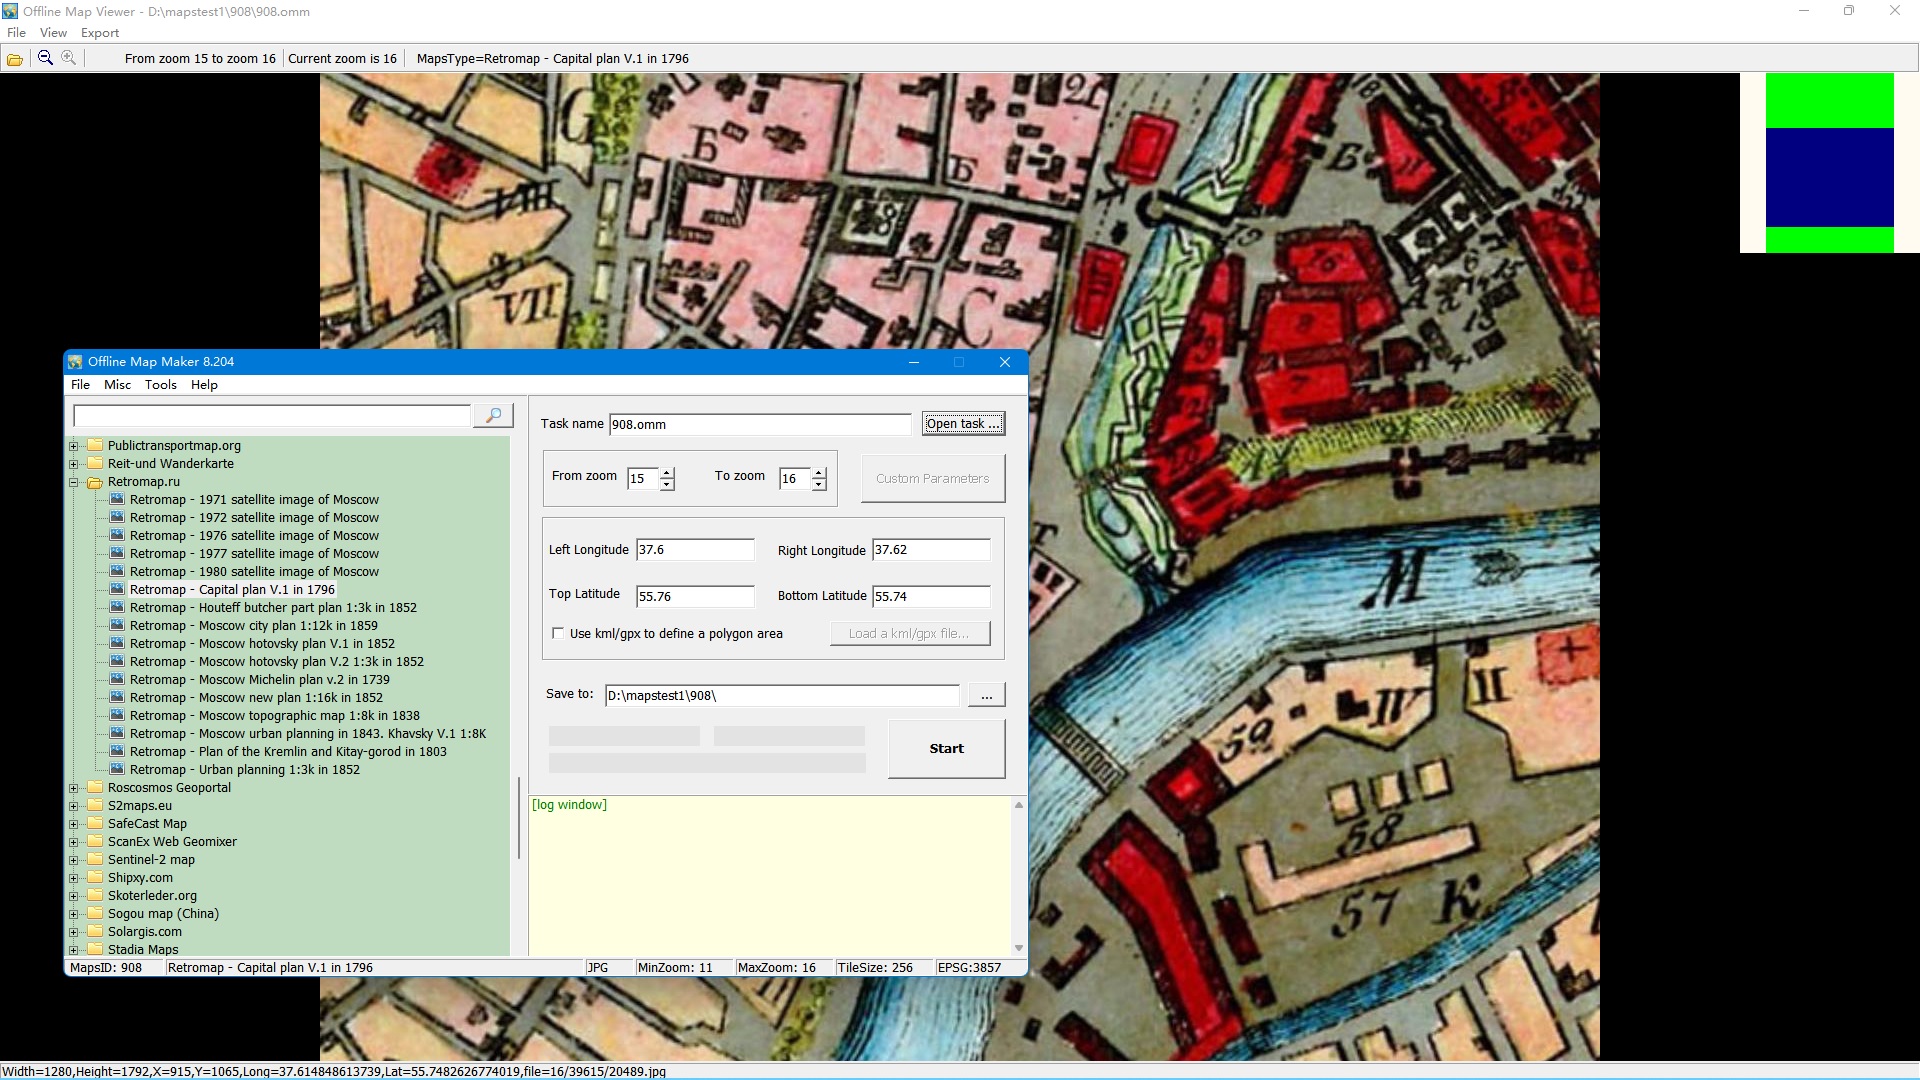1920x1080 pixels.
Task: Click log window scroll down arrow
Action: pos(1019,948)
